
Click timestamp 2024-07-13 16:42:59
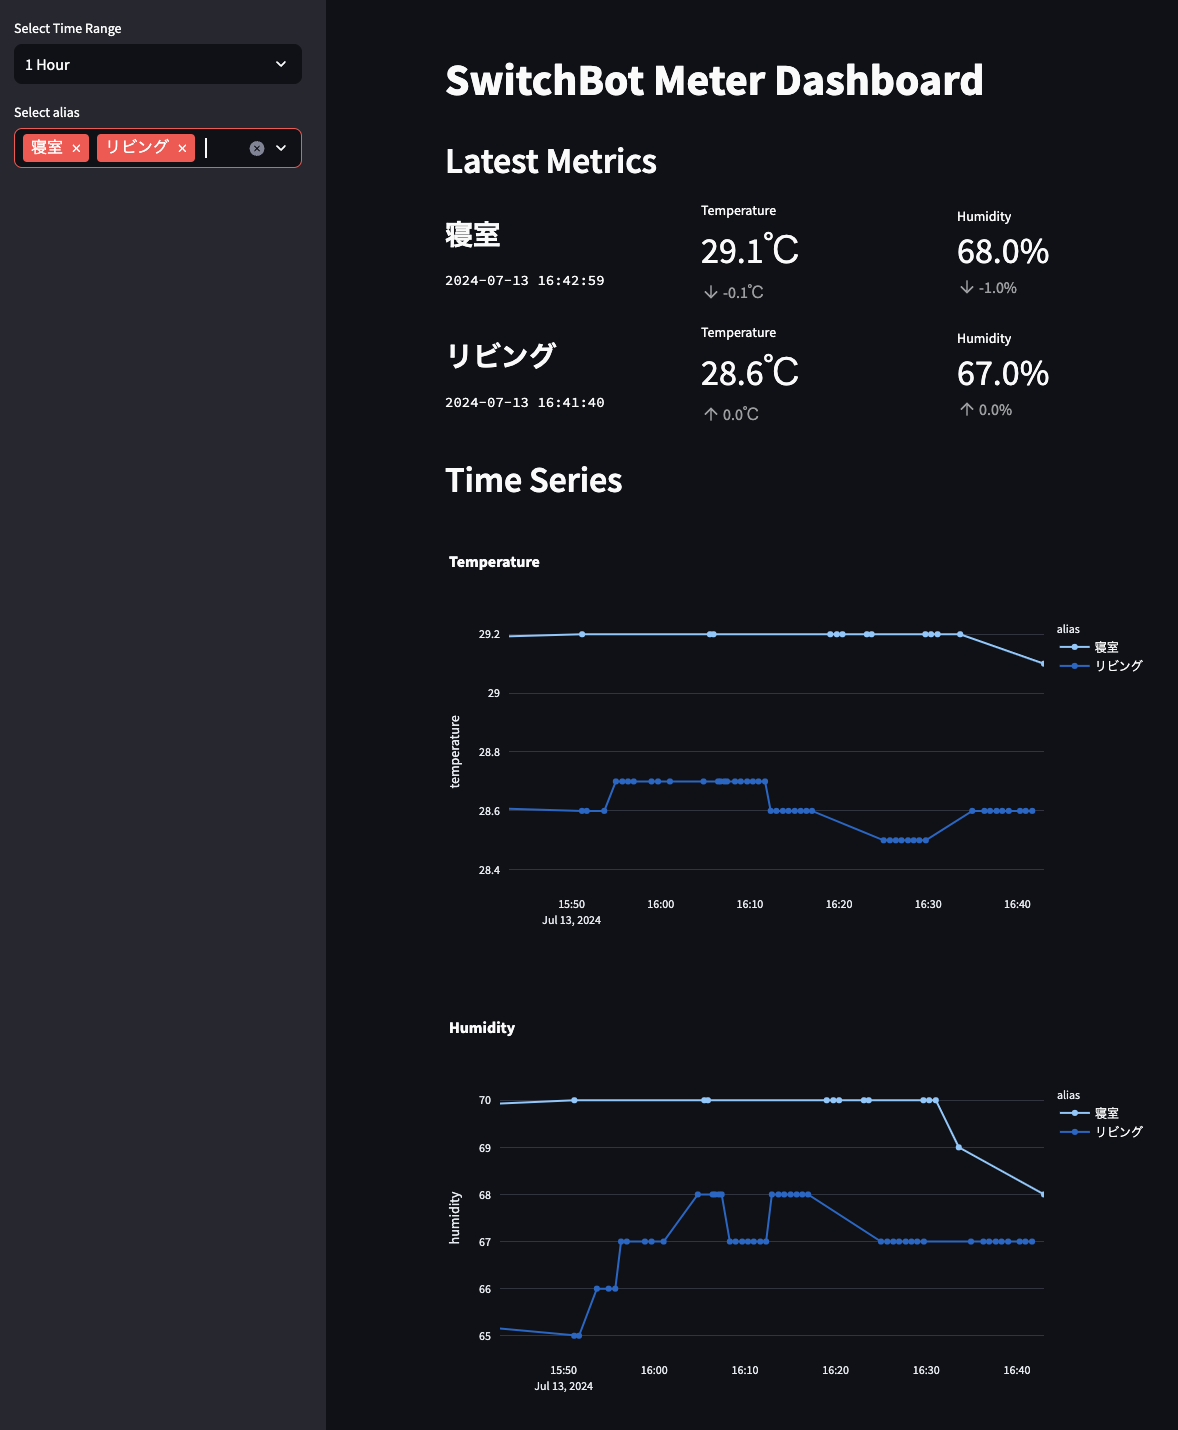click(525, 281)
